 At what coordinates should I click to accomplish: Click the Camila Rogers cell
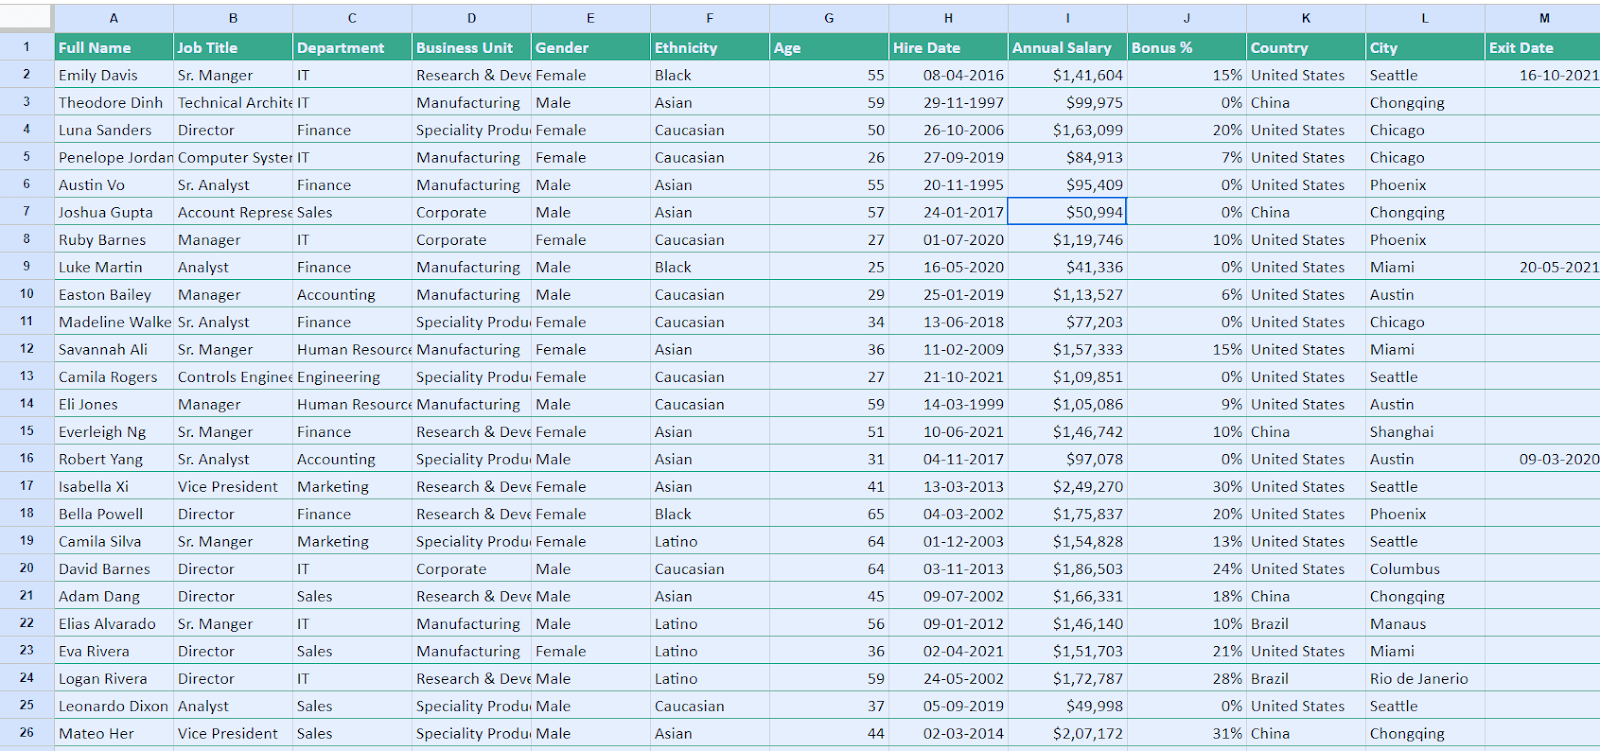coord(114,377)
